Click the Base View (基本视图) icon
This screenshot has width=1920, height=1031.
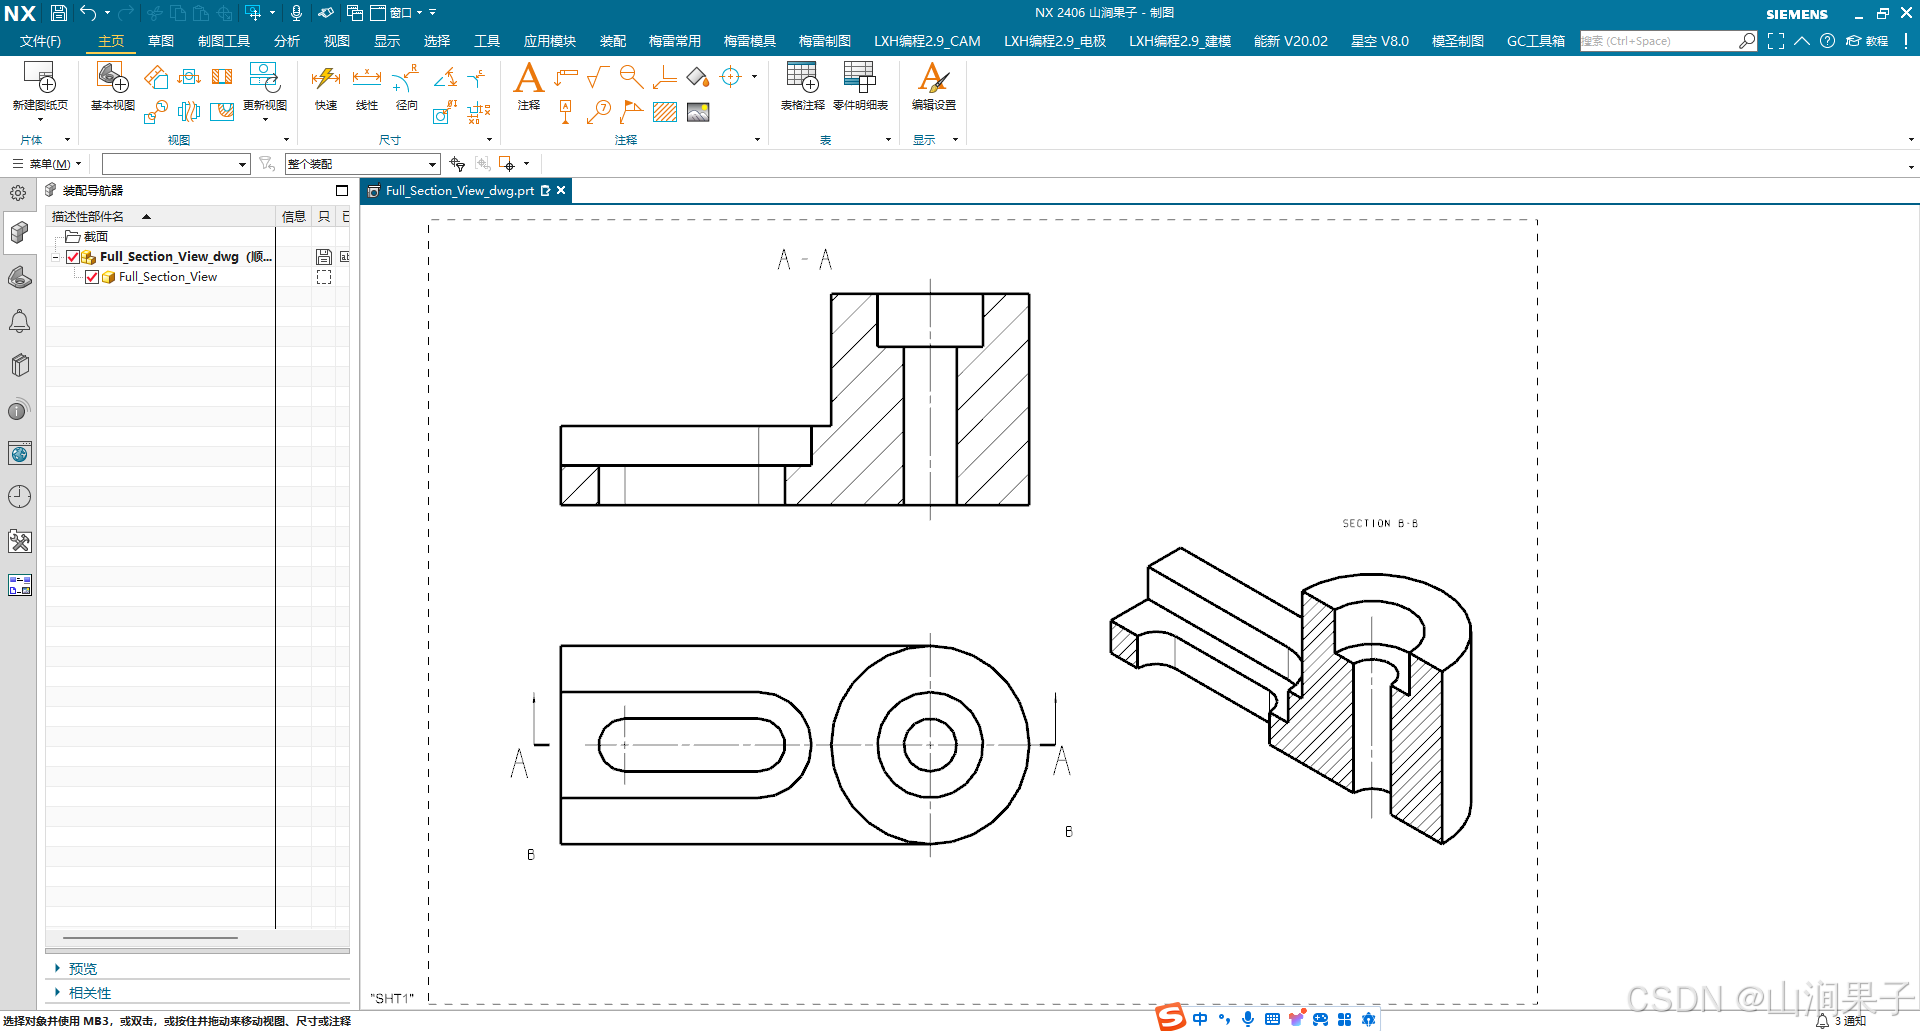coord(112,78)
